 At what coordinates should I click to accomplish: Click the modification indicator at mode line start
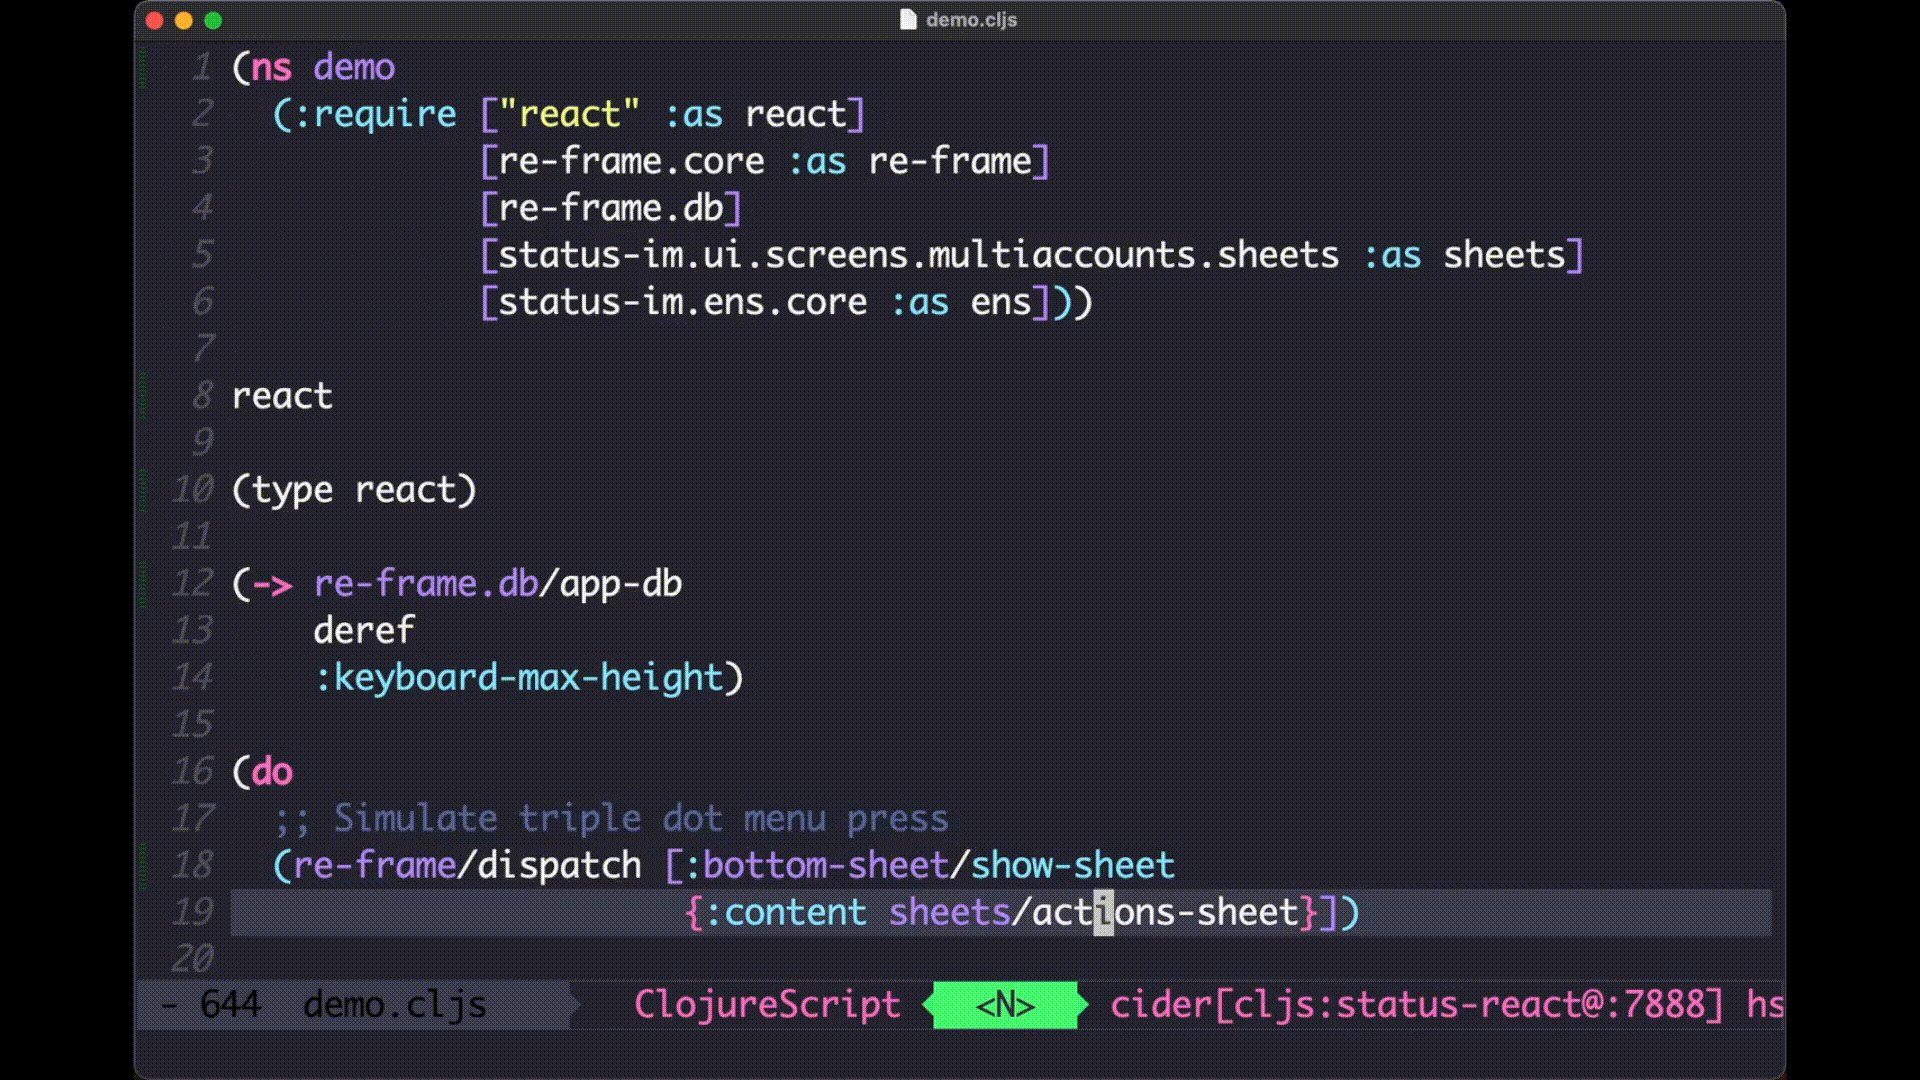(167, 1005)
